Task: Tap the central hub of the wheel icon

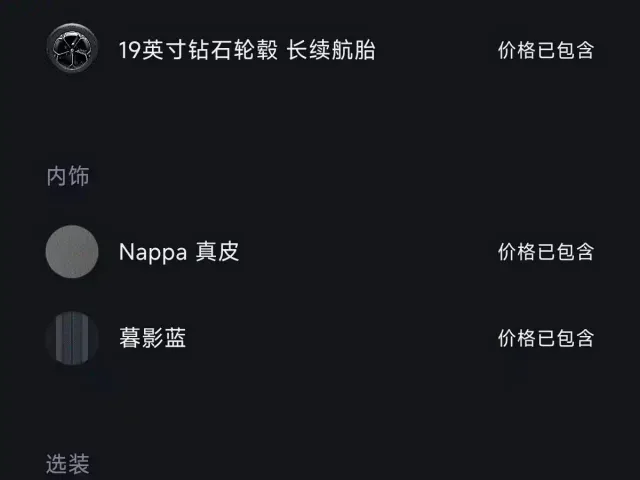Action: (72, 50)
